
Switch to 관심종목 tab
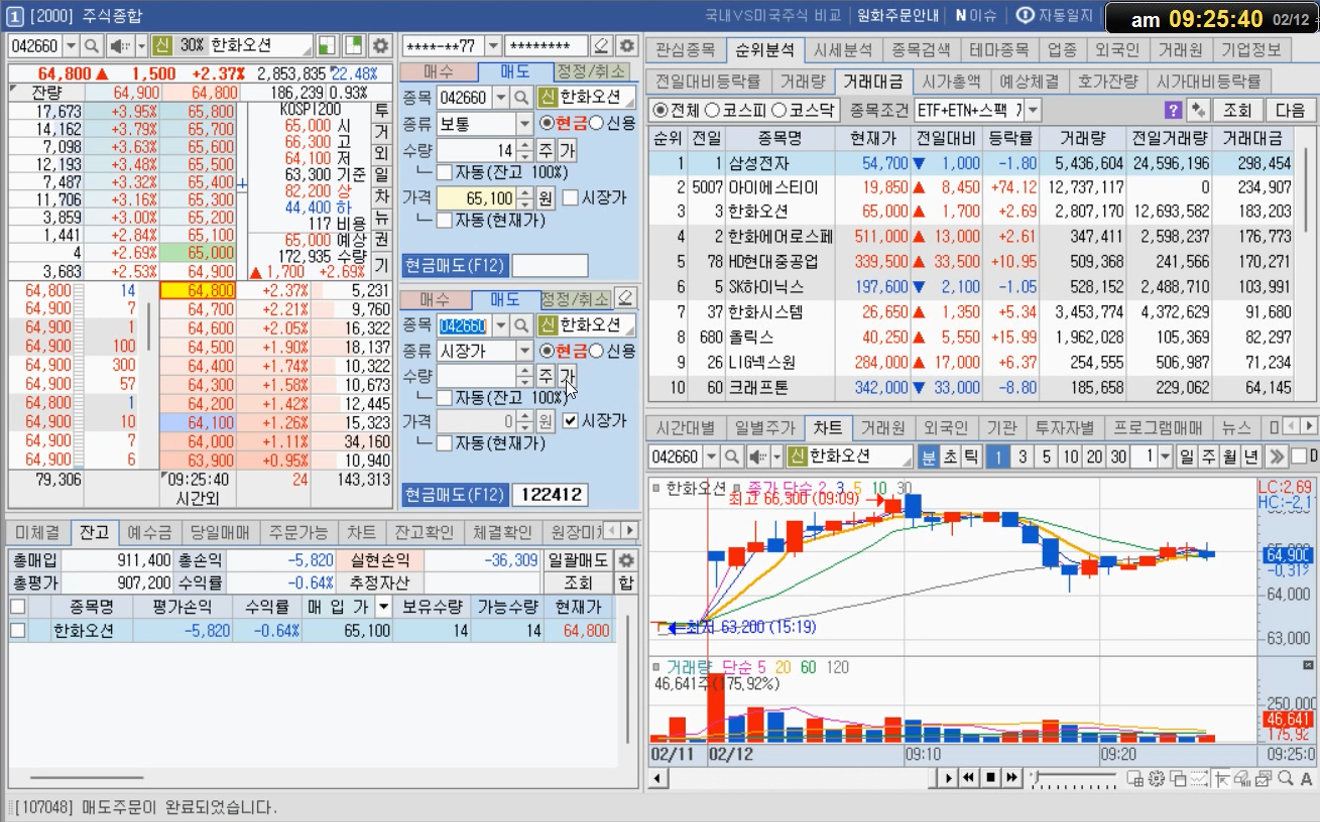(687, 49)
